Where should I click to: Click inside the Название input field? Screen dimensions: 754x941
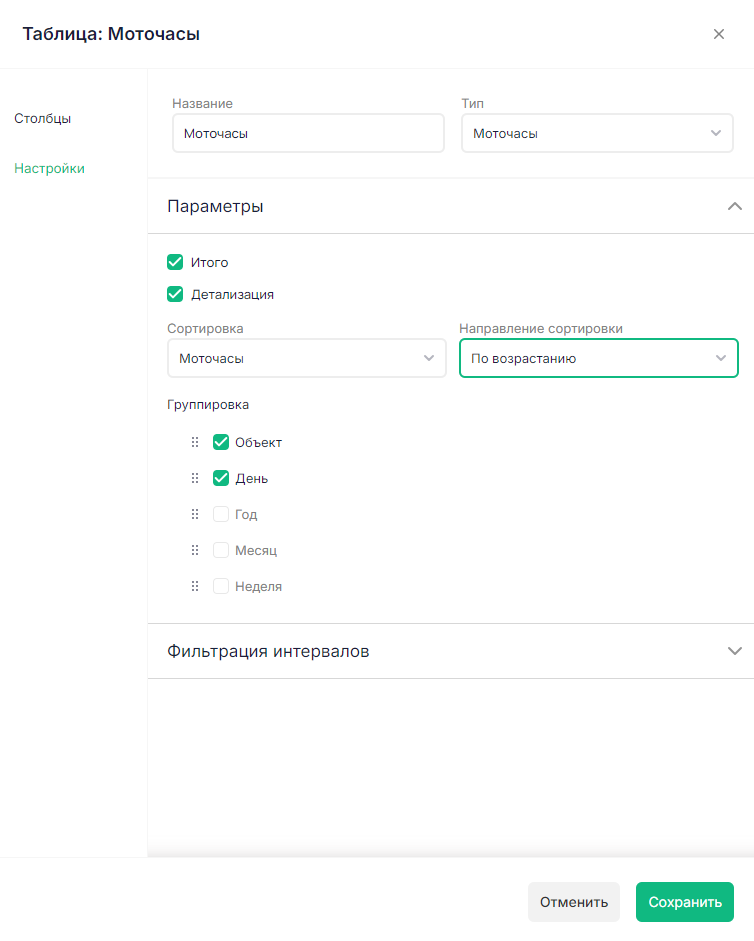click(308, 133)
